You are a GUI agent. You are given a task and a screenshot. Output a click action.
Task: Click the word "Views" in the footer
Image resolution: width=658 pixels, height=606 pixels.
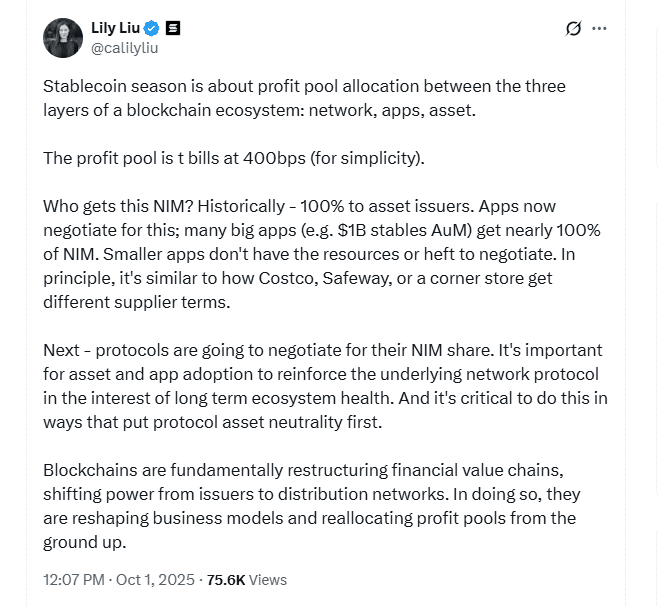coord(268,579)
